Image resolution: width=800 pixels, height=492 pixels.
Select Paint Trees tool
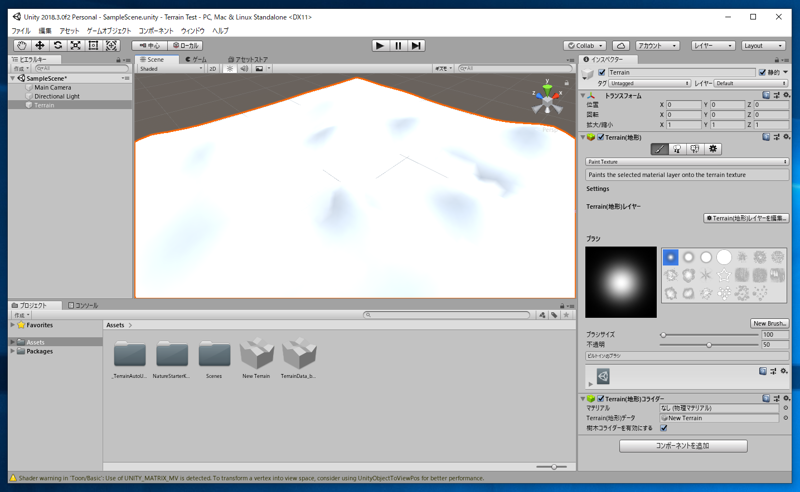pos(677,149)
